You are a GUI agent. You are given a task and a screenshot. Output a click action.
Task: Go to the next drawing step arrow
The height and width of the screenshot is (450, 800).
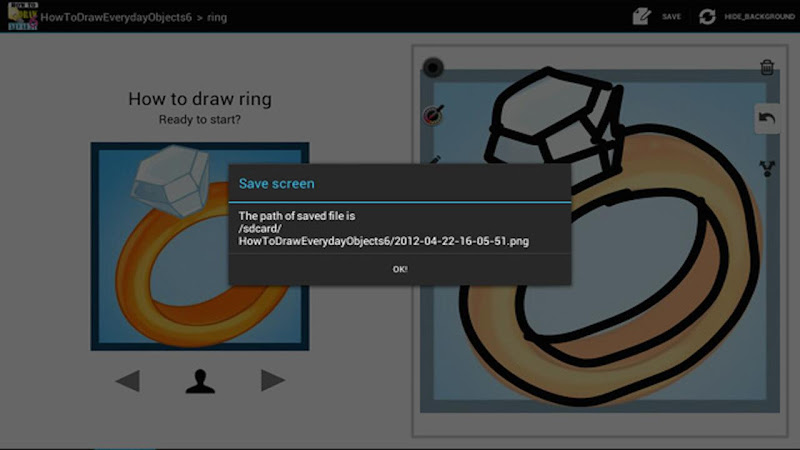tap(272, 380)
